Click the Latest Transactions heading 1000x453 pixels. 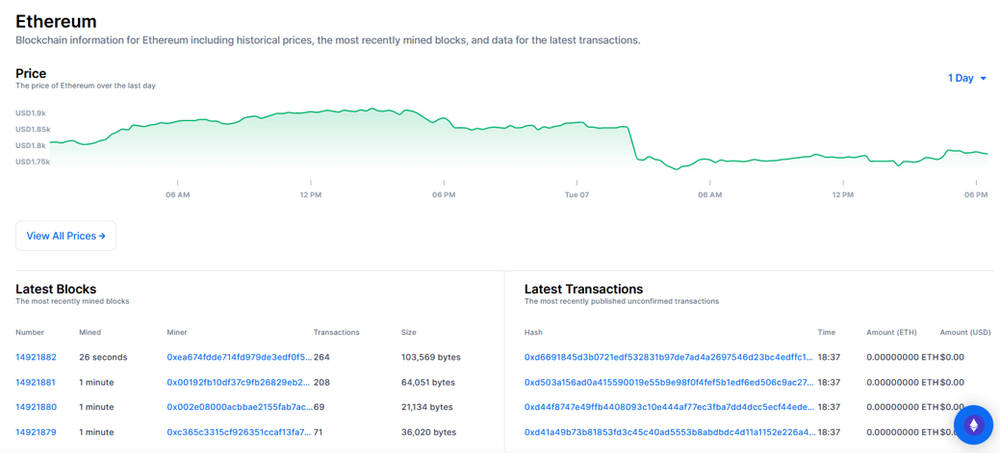tap(584, 289)
